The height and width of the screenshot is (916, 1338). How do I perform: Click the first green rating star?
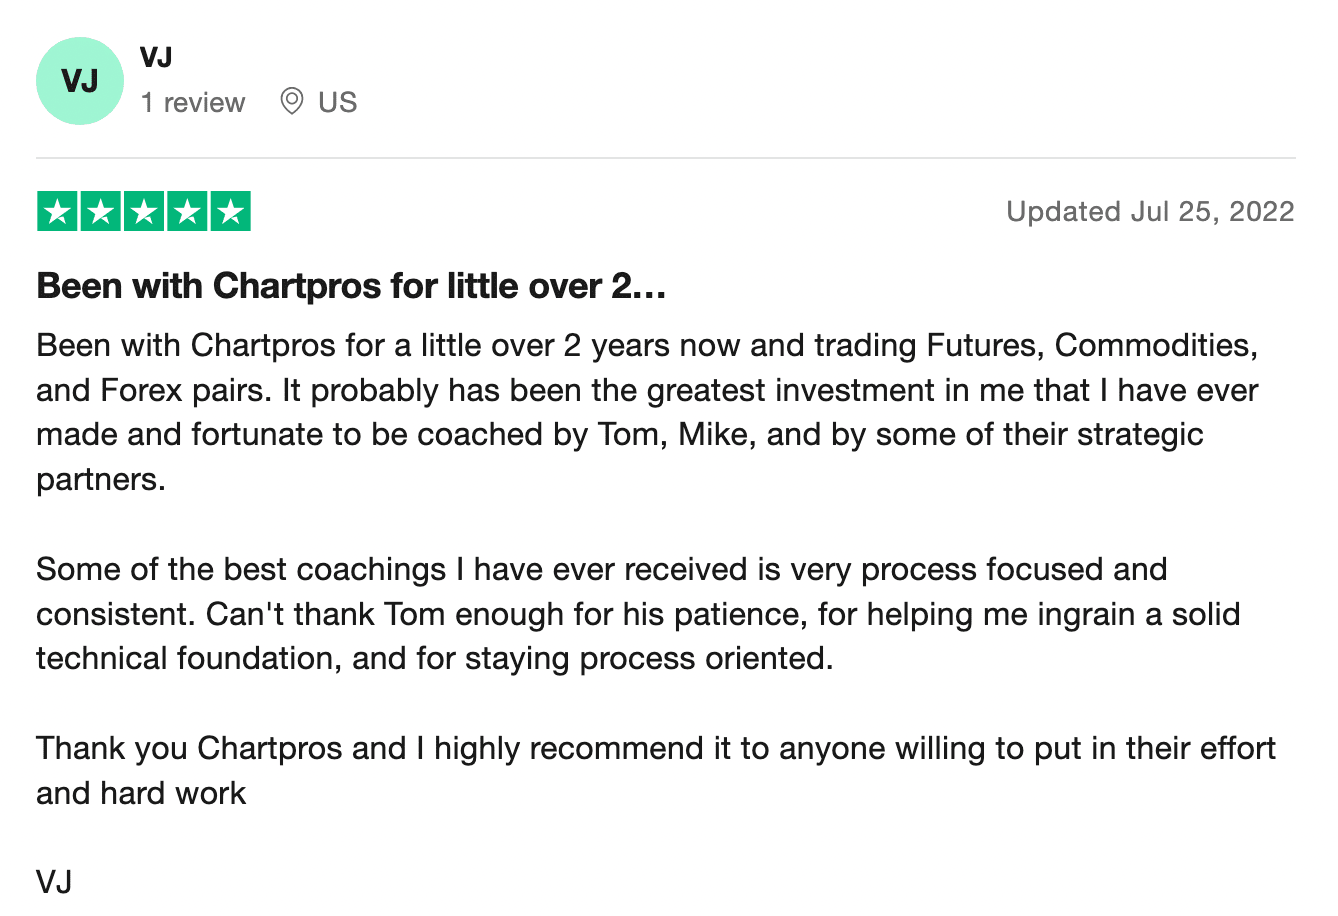tap(58, 212)
